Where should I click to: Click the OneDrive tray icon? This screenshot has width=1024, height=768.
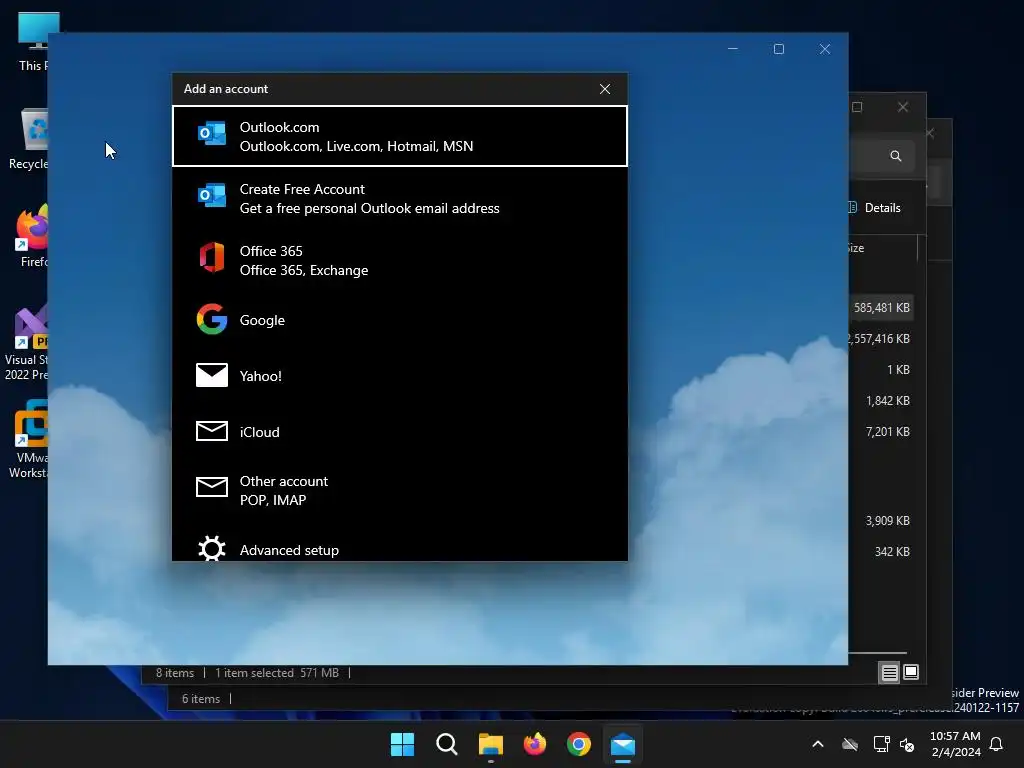[x=850, y=744]
